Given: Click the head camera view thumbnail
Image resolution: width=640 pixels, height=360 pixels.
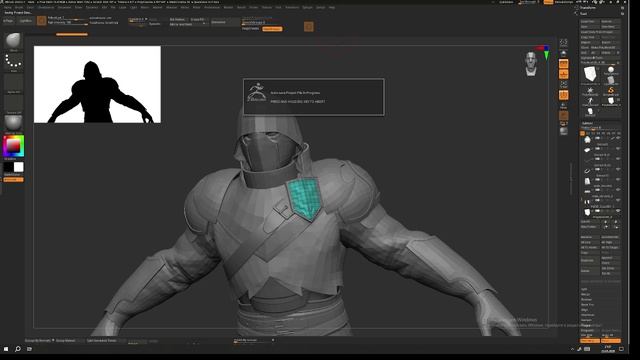Looking at the screenshot, I should (x=531, y=64).
